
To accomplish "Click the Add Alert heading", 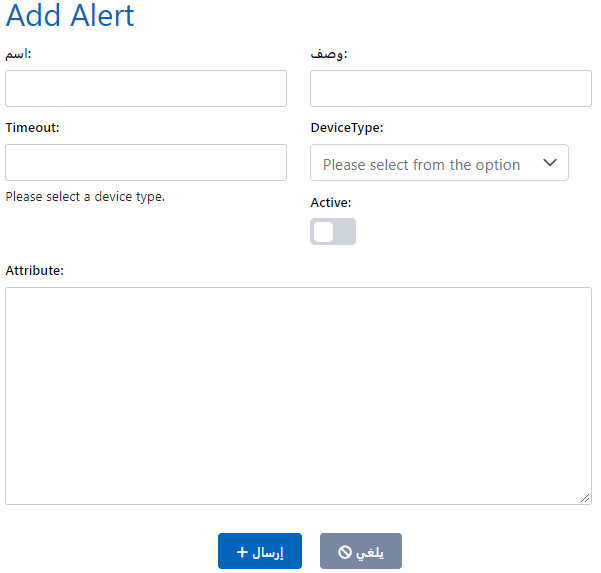I will tap(70, 16).
